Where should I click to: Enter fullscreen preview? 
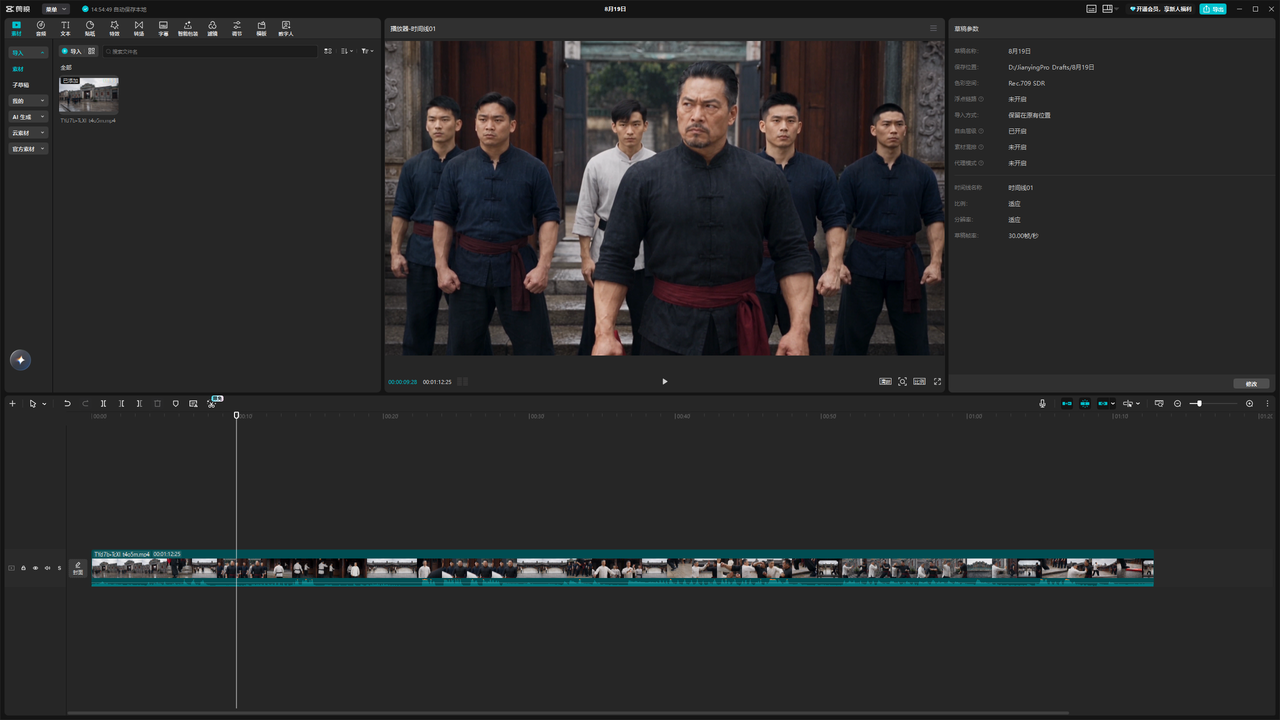tap(937, 381)
